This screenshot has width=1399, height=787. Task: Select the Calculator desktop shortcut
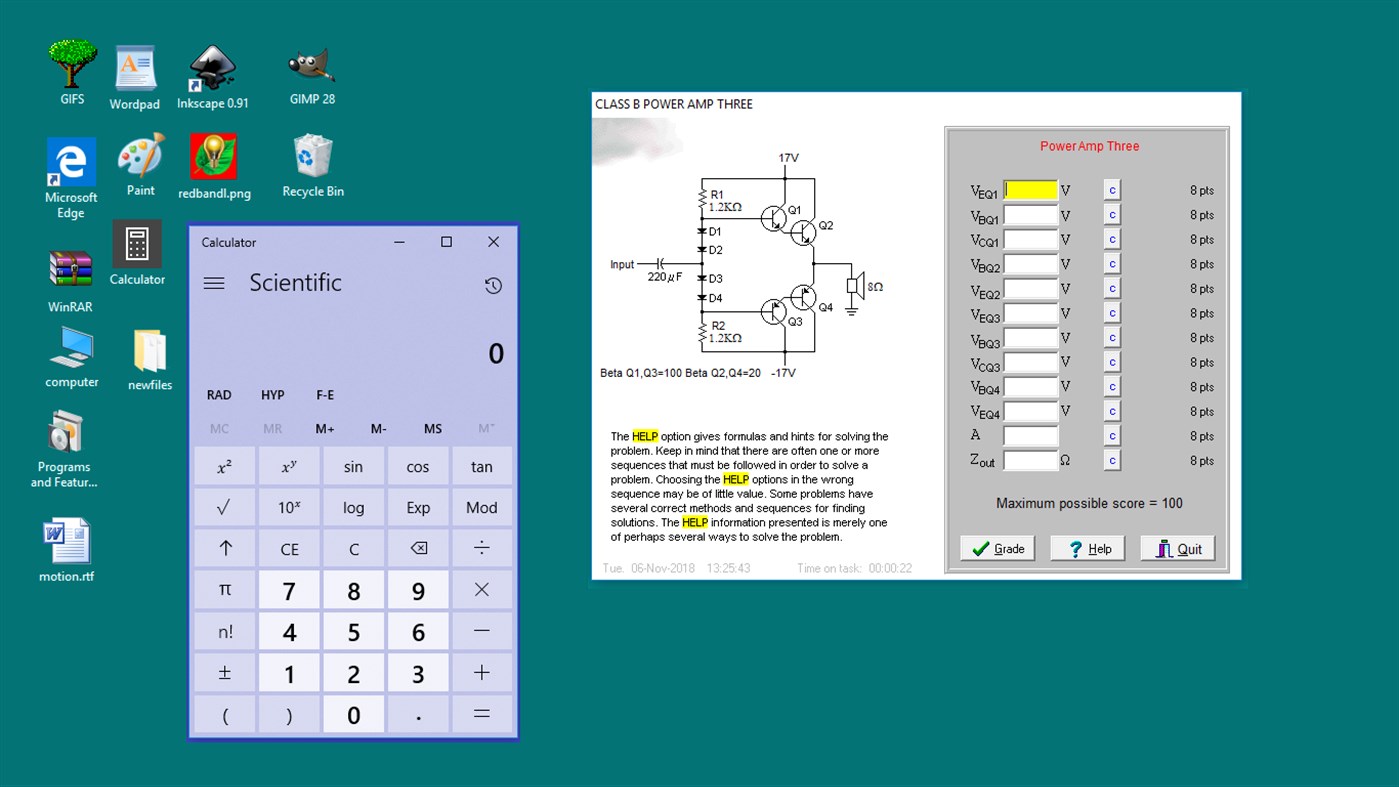pos(137,245)
